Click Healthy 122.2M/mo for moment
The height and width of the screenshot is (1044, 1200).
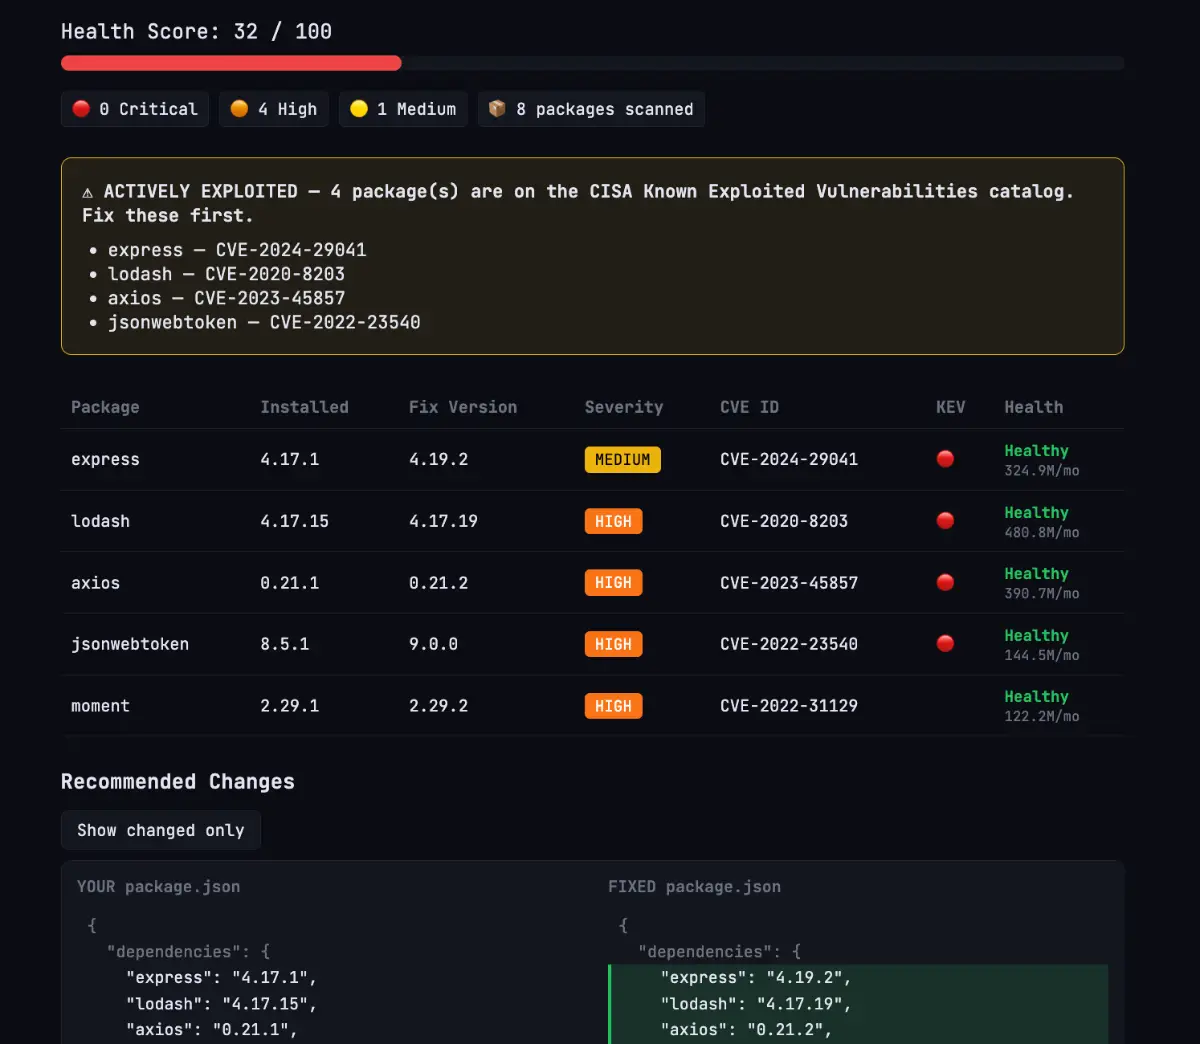pyautogui.click(x=1042, y=706)
